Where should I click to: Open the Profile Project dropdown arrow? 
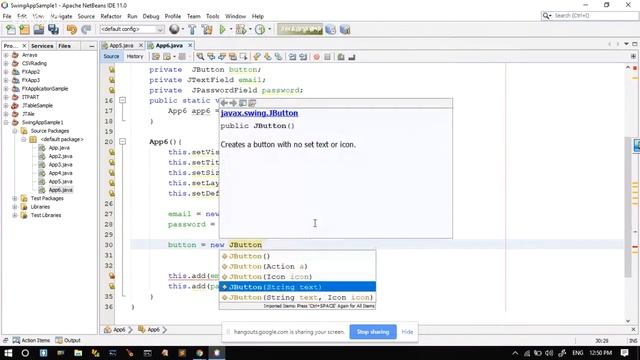pyautogui.click(x=269, y=29)
